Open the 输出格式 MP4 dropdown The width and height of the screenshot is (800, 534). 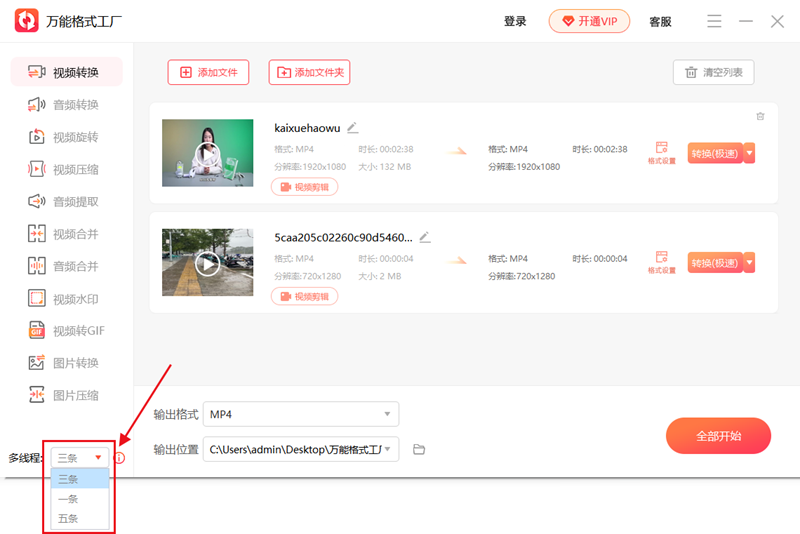[301, 414]
